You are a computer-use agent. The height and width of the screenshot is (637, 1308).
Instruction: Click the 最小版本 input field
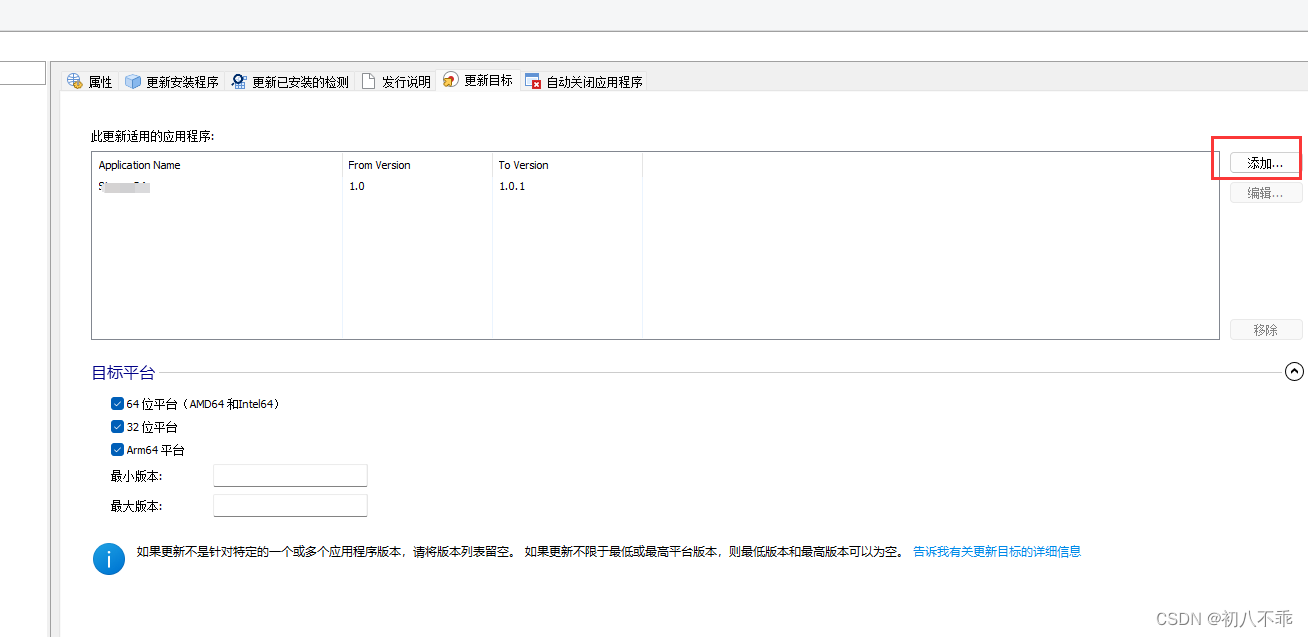click(290, 476)
